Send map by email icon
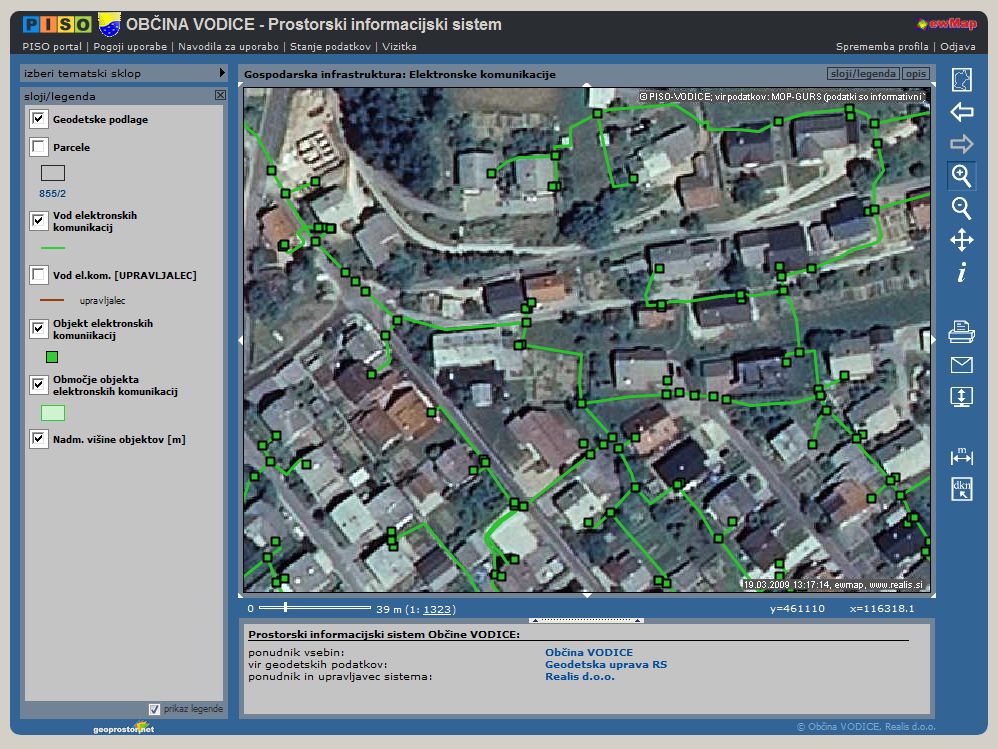 click(961, 364)
